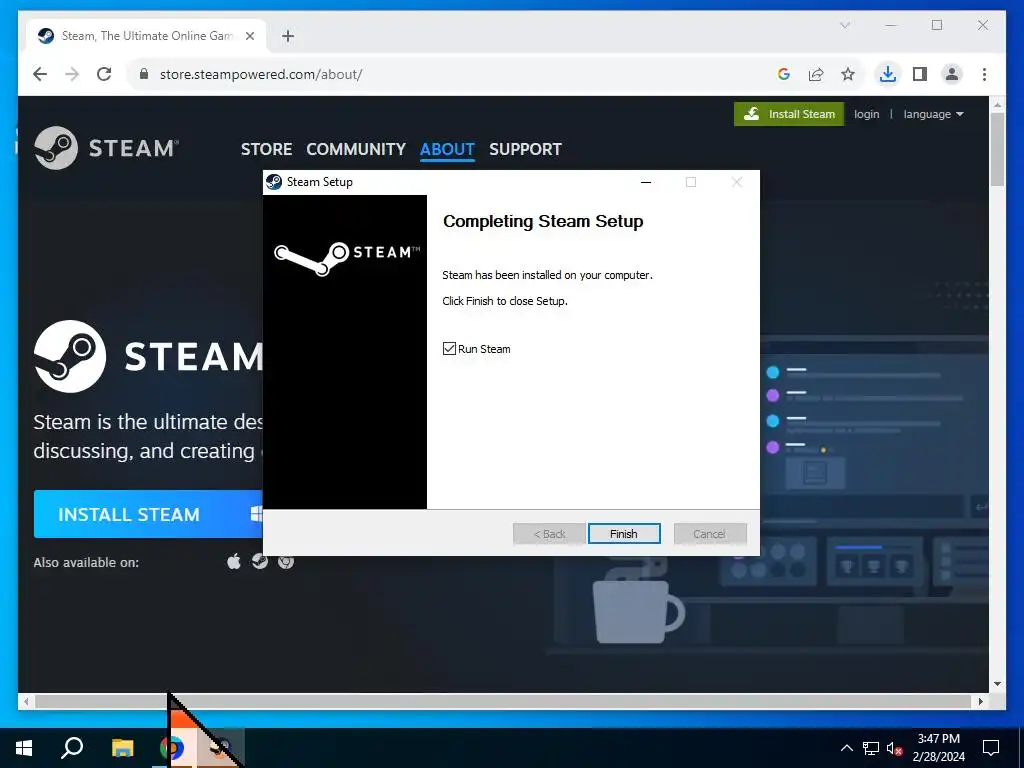Open SUPPORT menu

pyautogui.click(x=525, y=150)
